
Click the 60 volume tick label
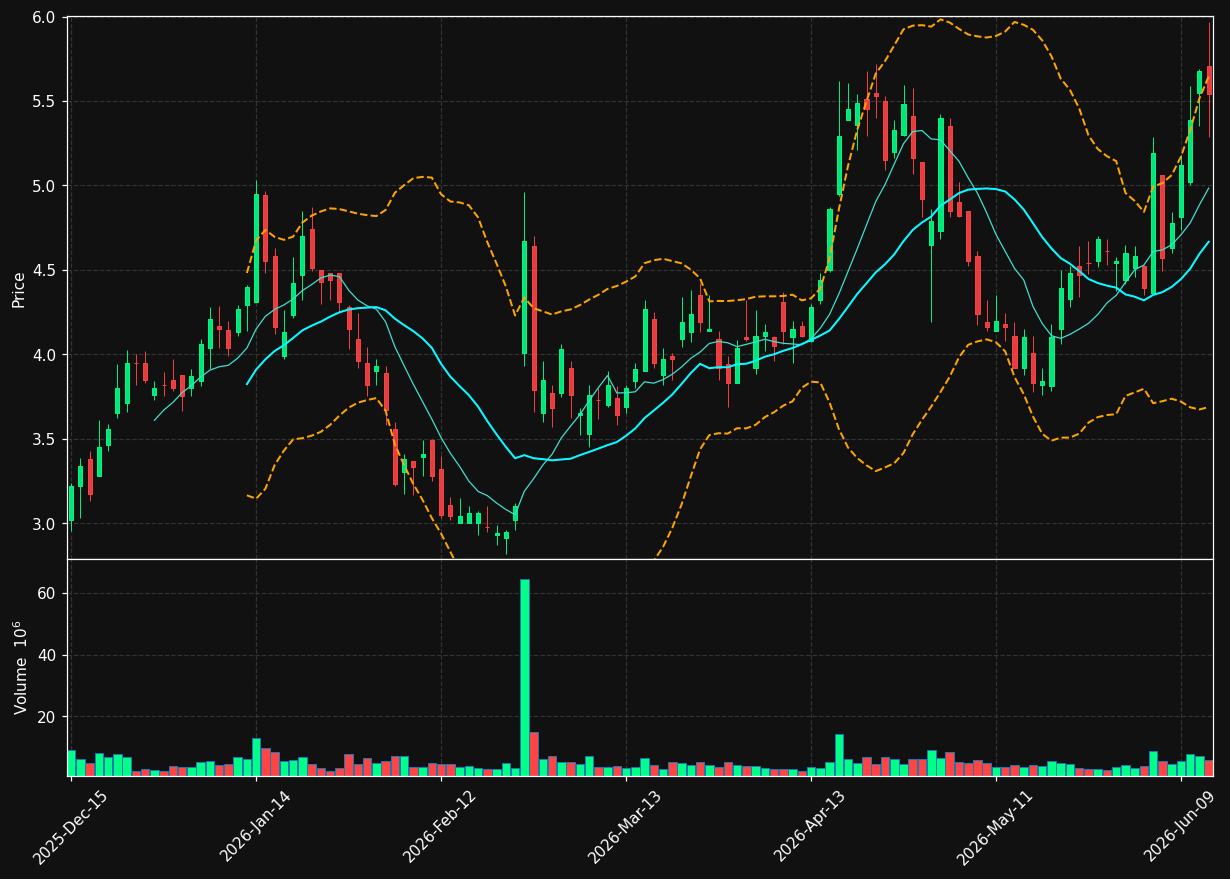(46, 594)
